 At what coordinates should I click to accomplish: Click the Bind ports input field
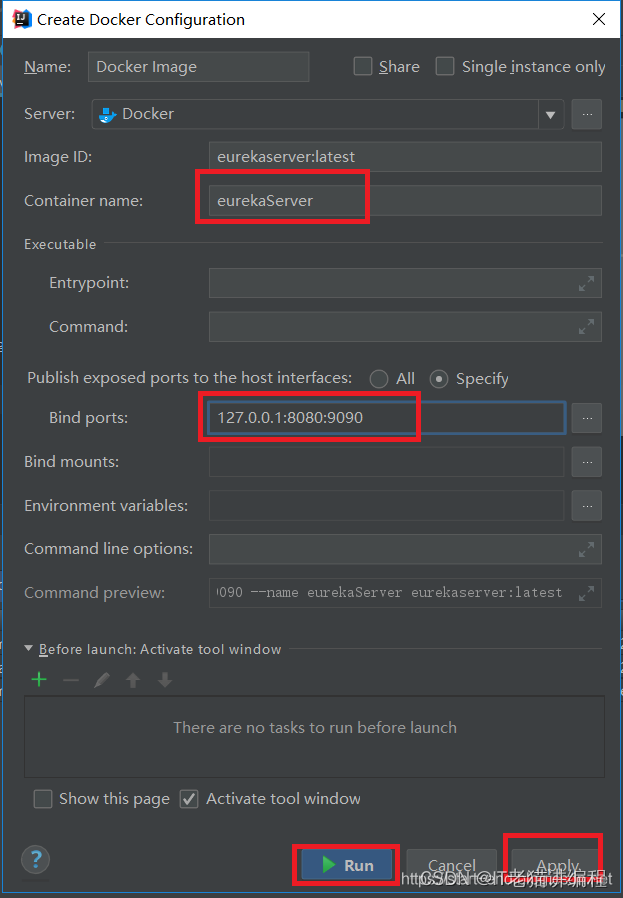click(x=387, y=418)
